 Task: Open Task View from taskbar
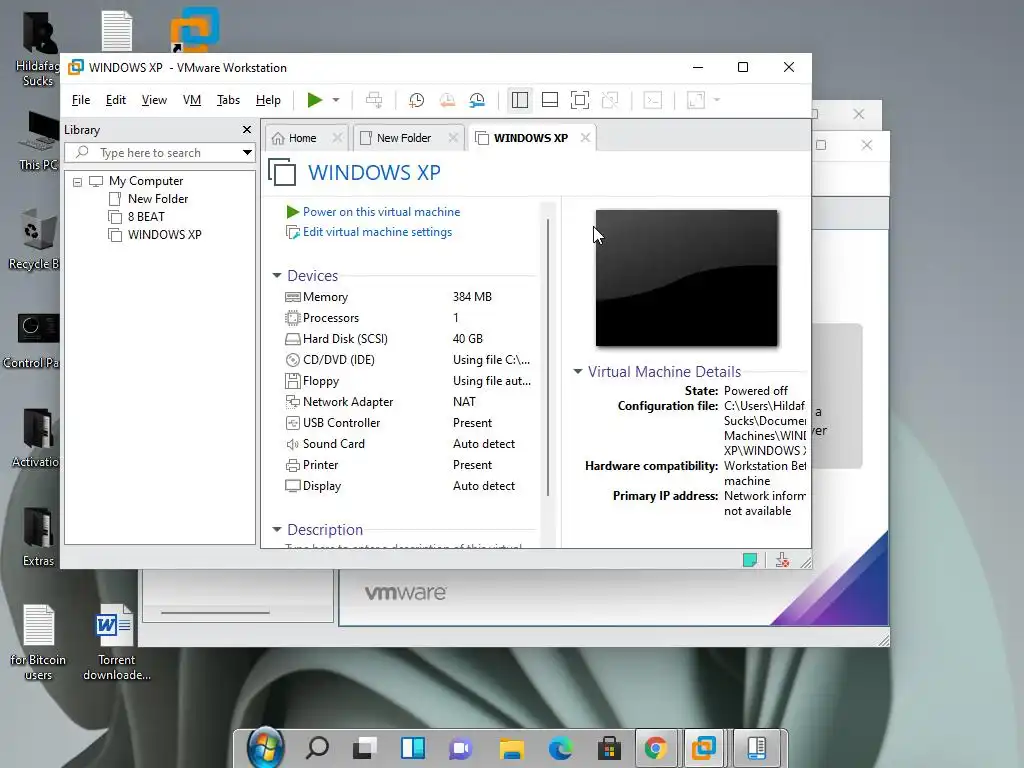point(365,748)
